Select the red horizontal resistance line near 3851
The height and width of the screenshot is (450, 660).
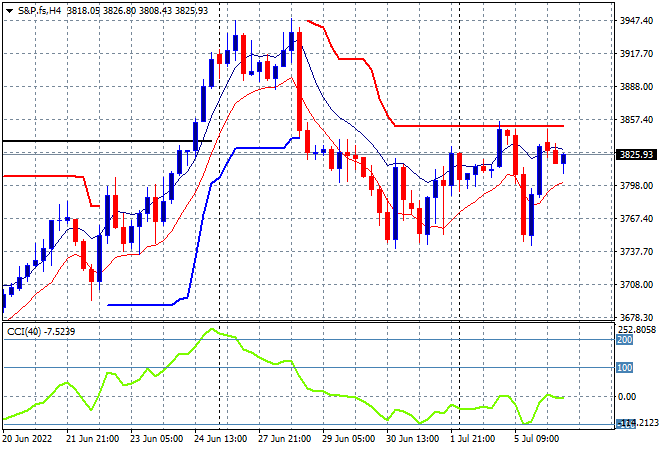(x=479, y=126)
